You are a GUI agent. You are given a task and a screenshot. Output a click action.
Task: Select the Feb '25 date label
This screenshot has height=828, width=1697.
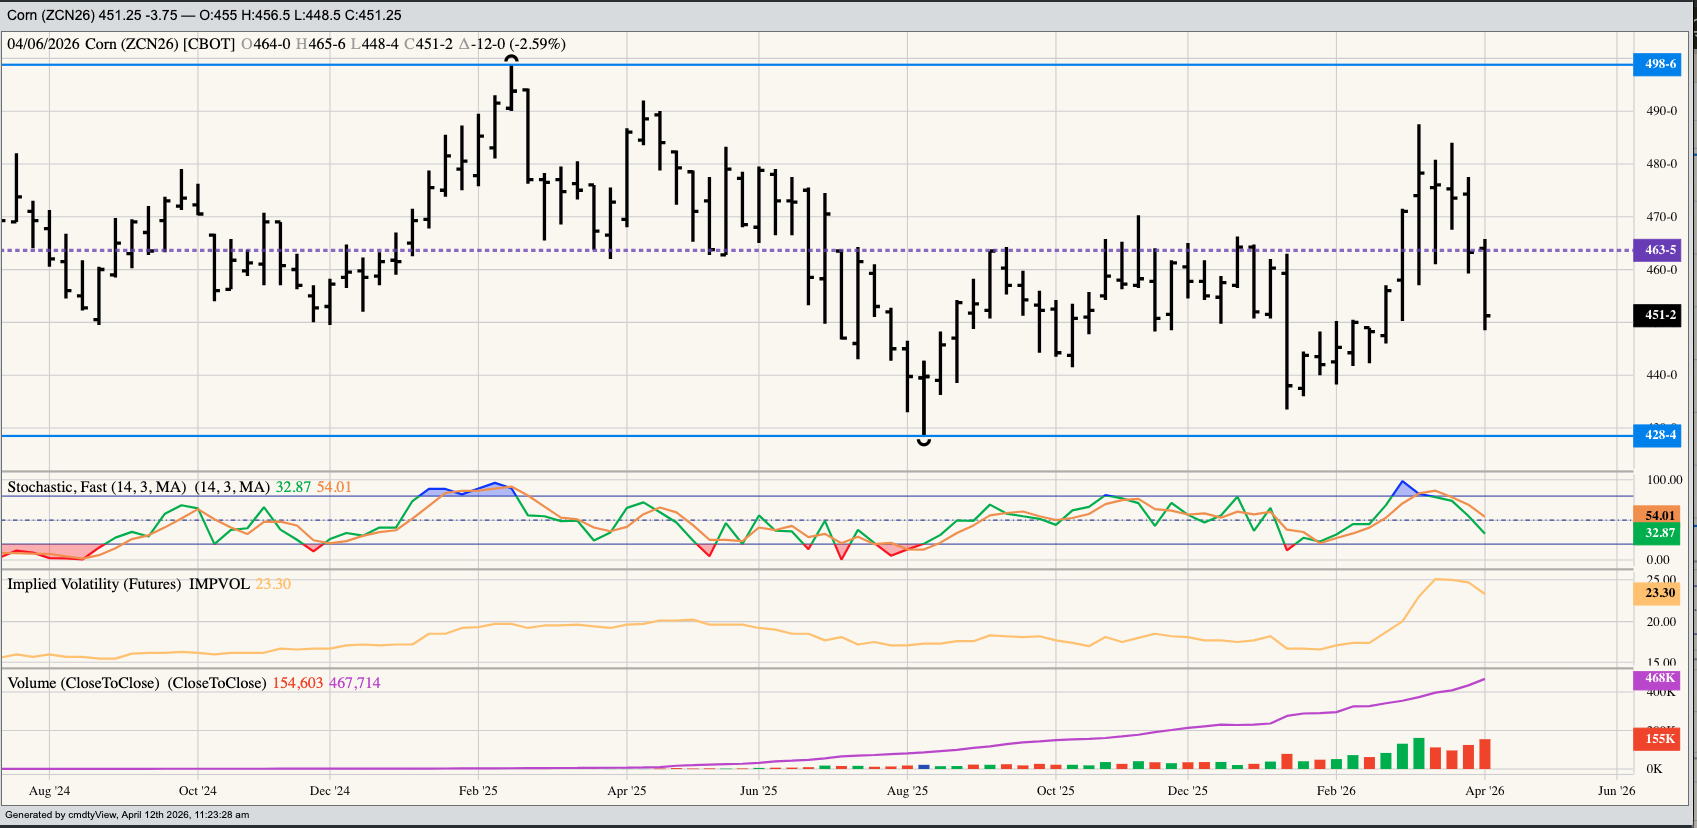click(478, 791)
